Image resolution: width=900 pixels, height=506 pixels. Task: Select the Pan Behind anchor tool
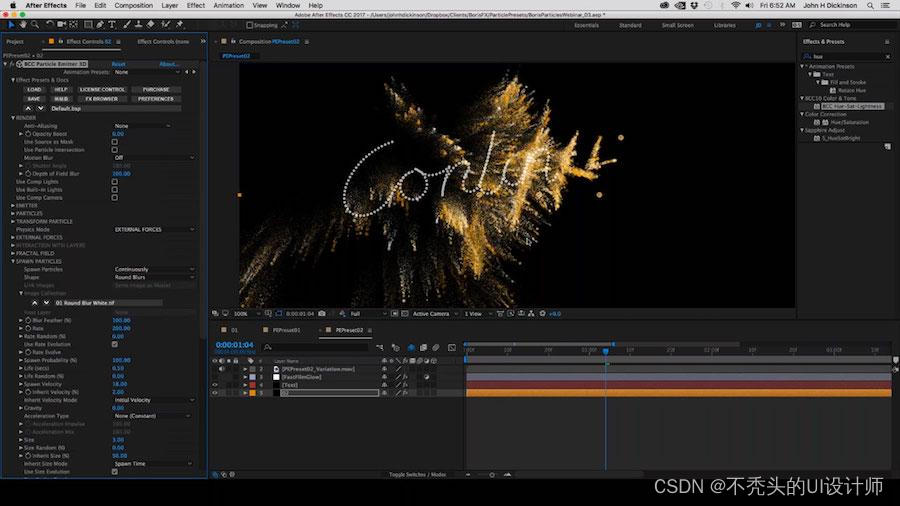(73, 25)
